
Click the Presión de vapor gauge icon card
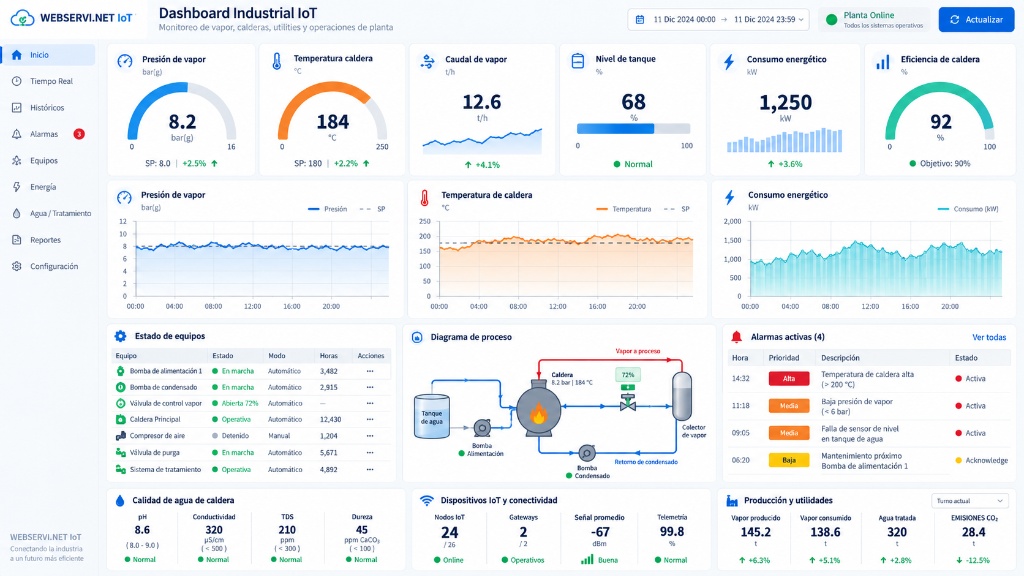tap(125, 61)
